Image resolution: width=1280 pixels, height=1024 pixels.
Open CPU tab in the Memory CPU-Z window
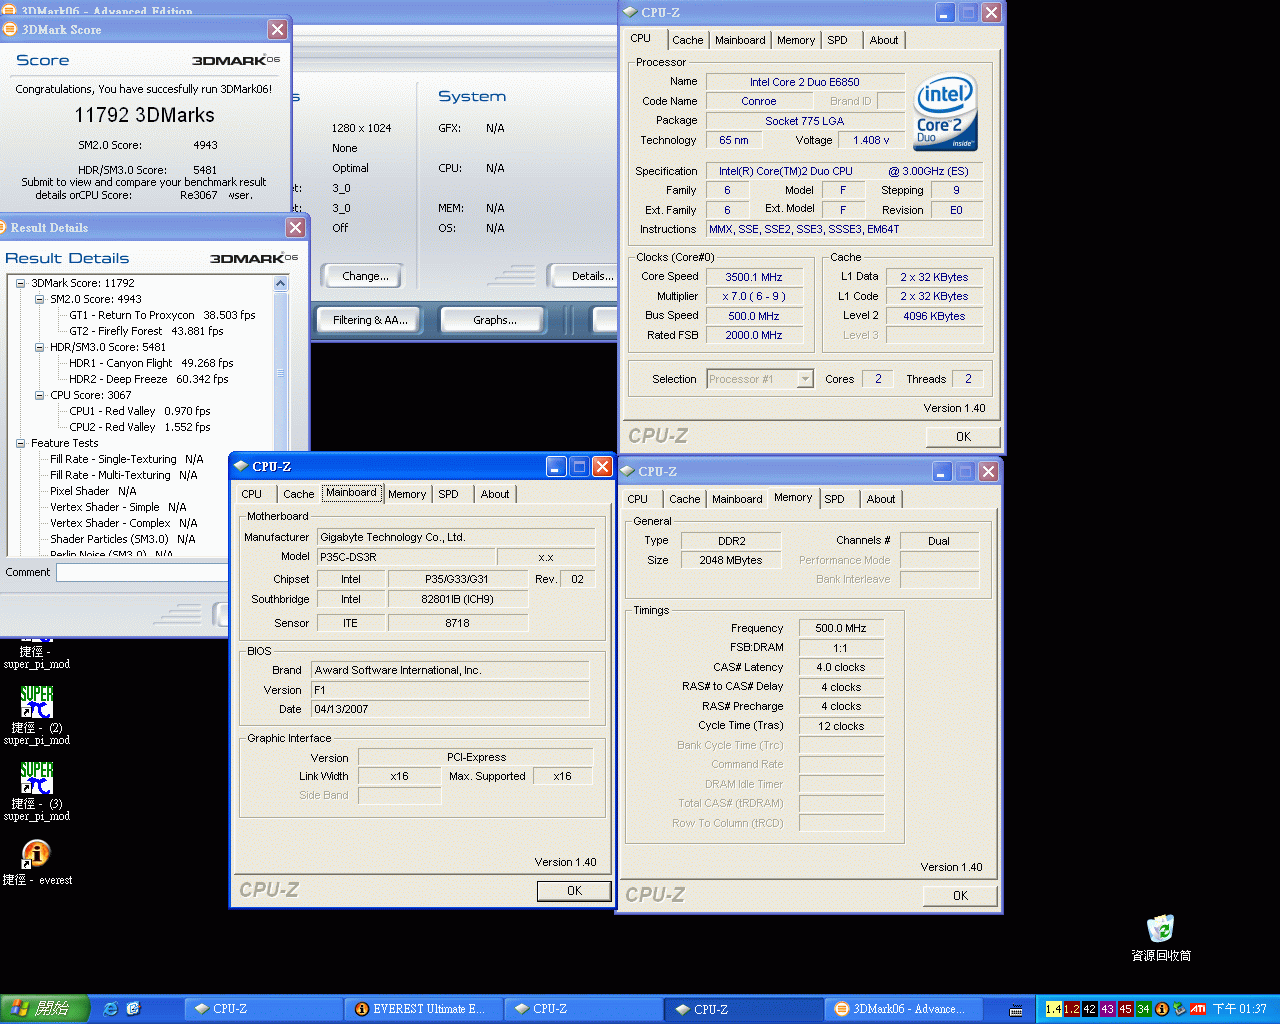637,499
